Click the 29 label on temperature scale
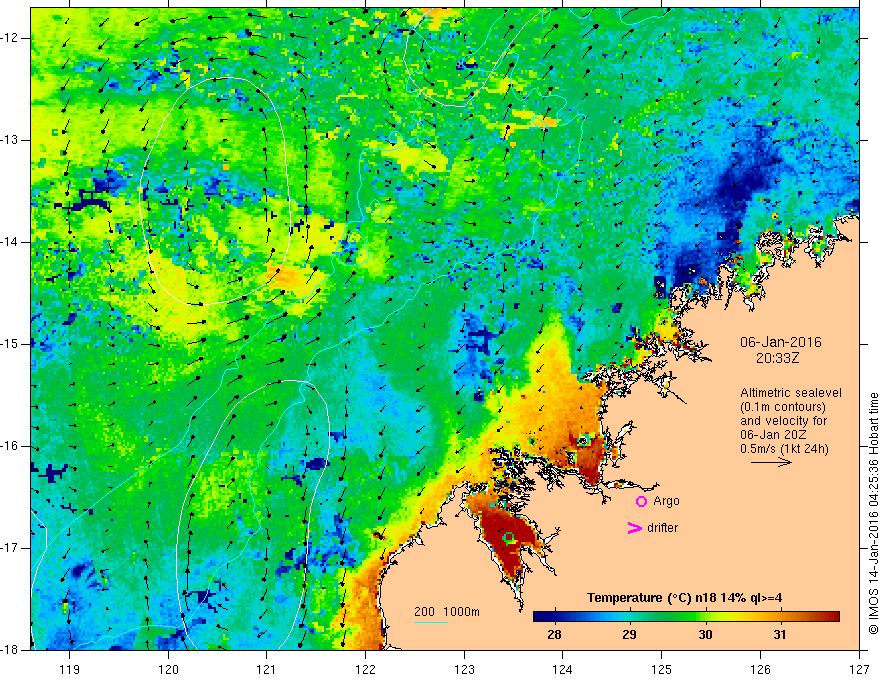The image size is (880, 680). [x=629, y=635]
